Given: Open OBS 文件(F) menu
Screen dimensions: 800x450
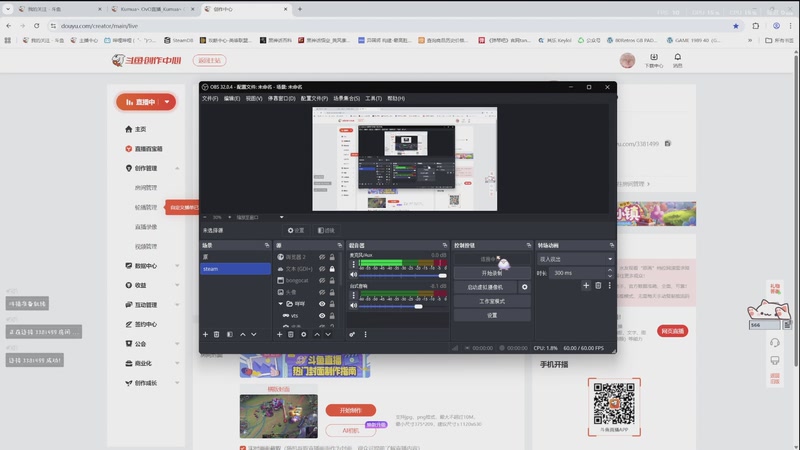Looking at the screenshot, I should (210, 98).
